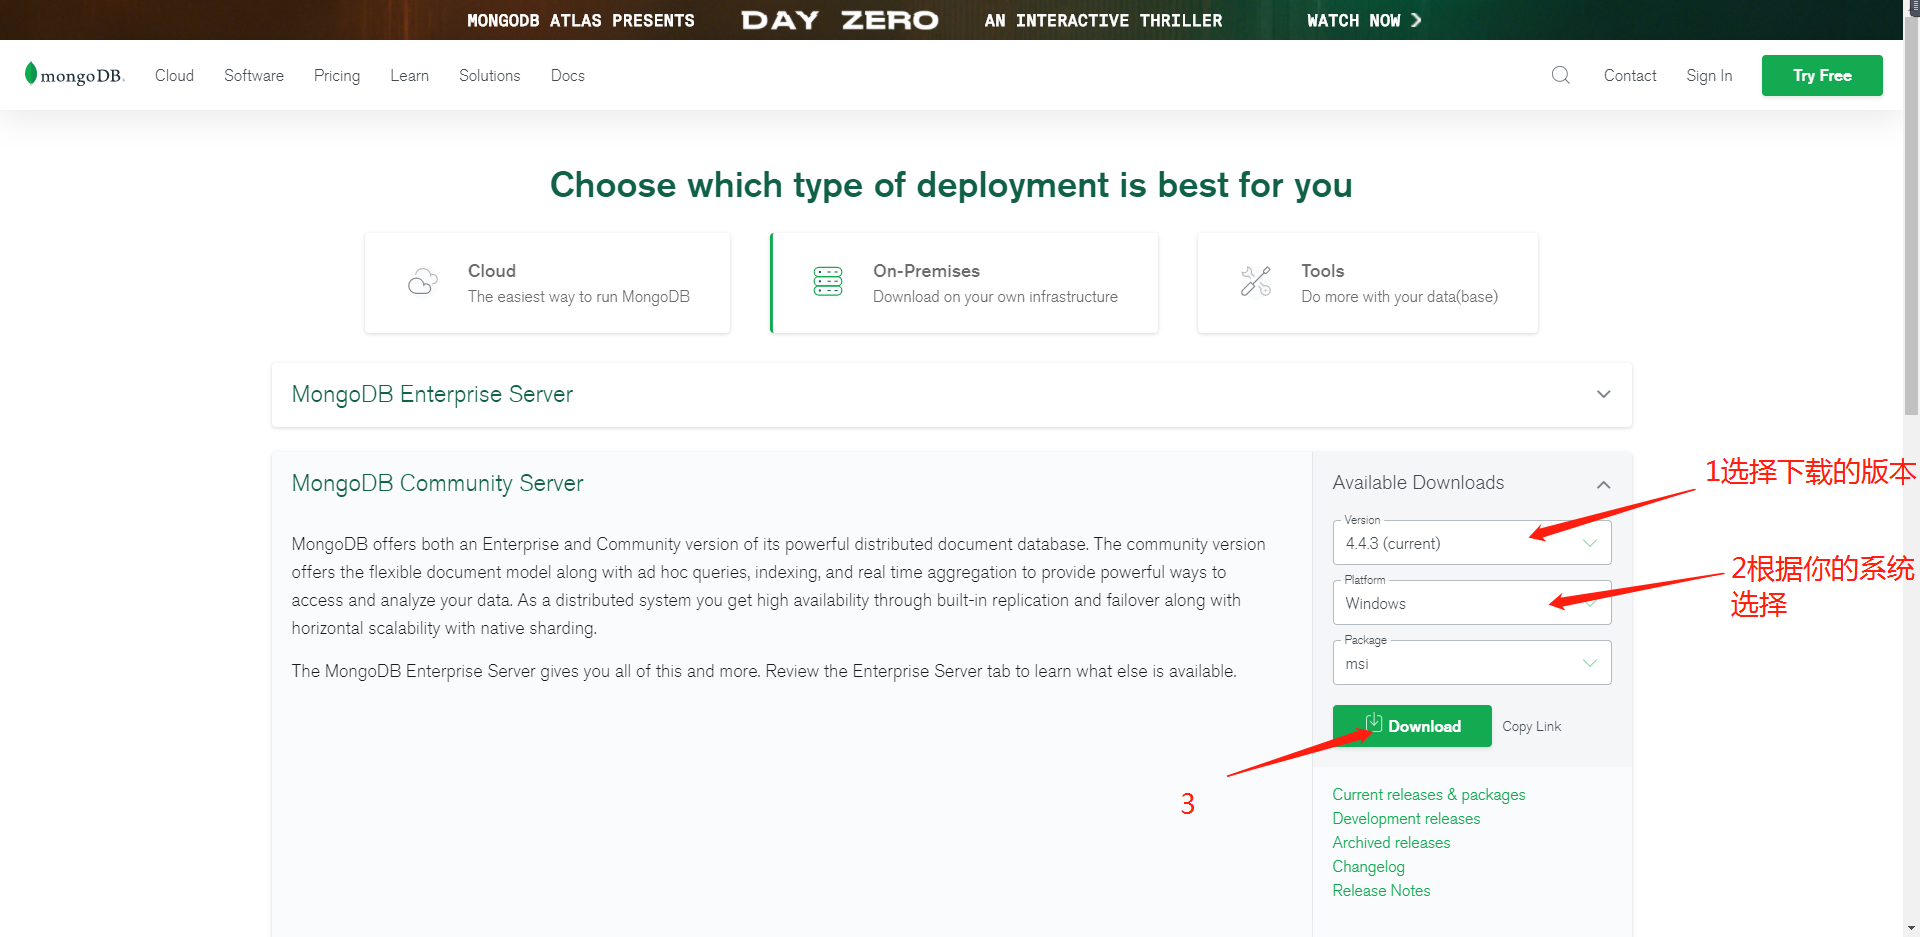
Task: Click the Watch Now arrow in banner
Action: coord(1416,20)
